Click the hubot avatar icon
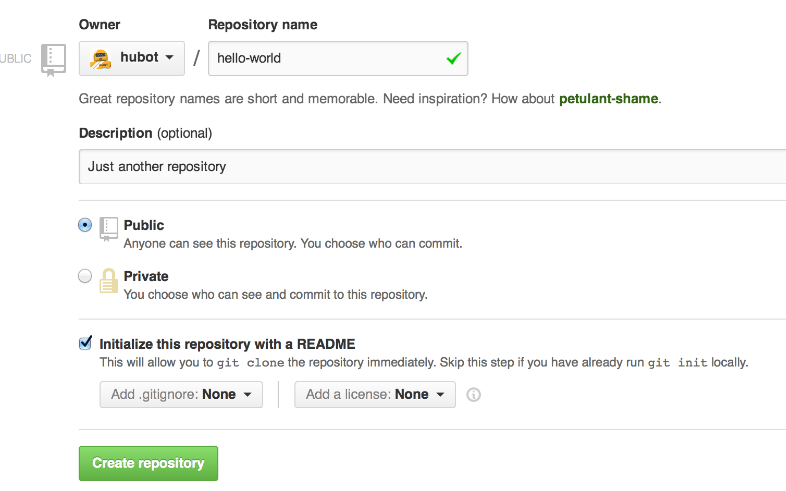786x491 pixels. (x=100, y=58)
